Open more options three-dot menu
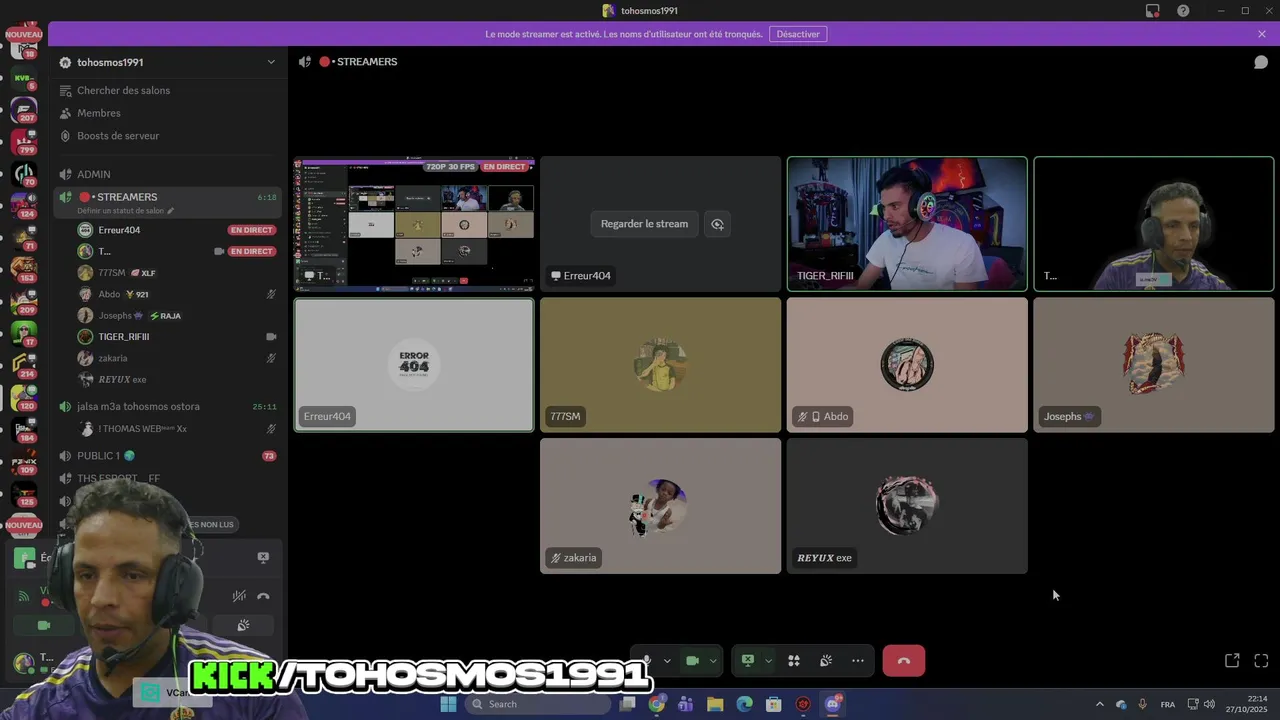The image size is (1280, 720). [858, 661]
